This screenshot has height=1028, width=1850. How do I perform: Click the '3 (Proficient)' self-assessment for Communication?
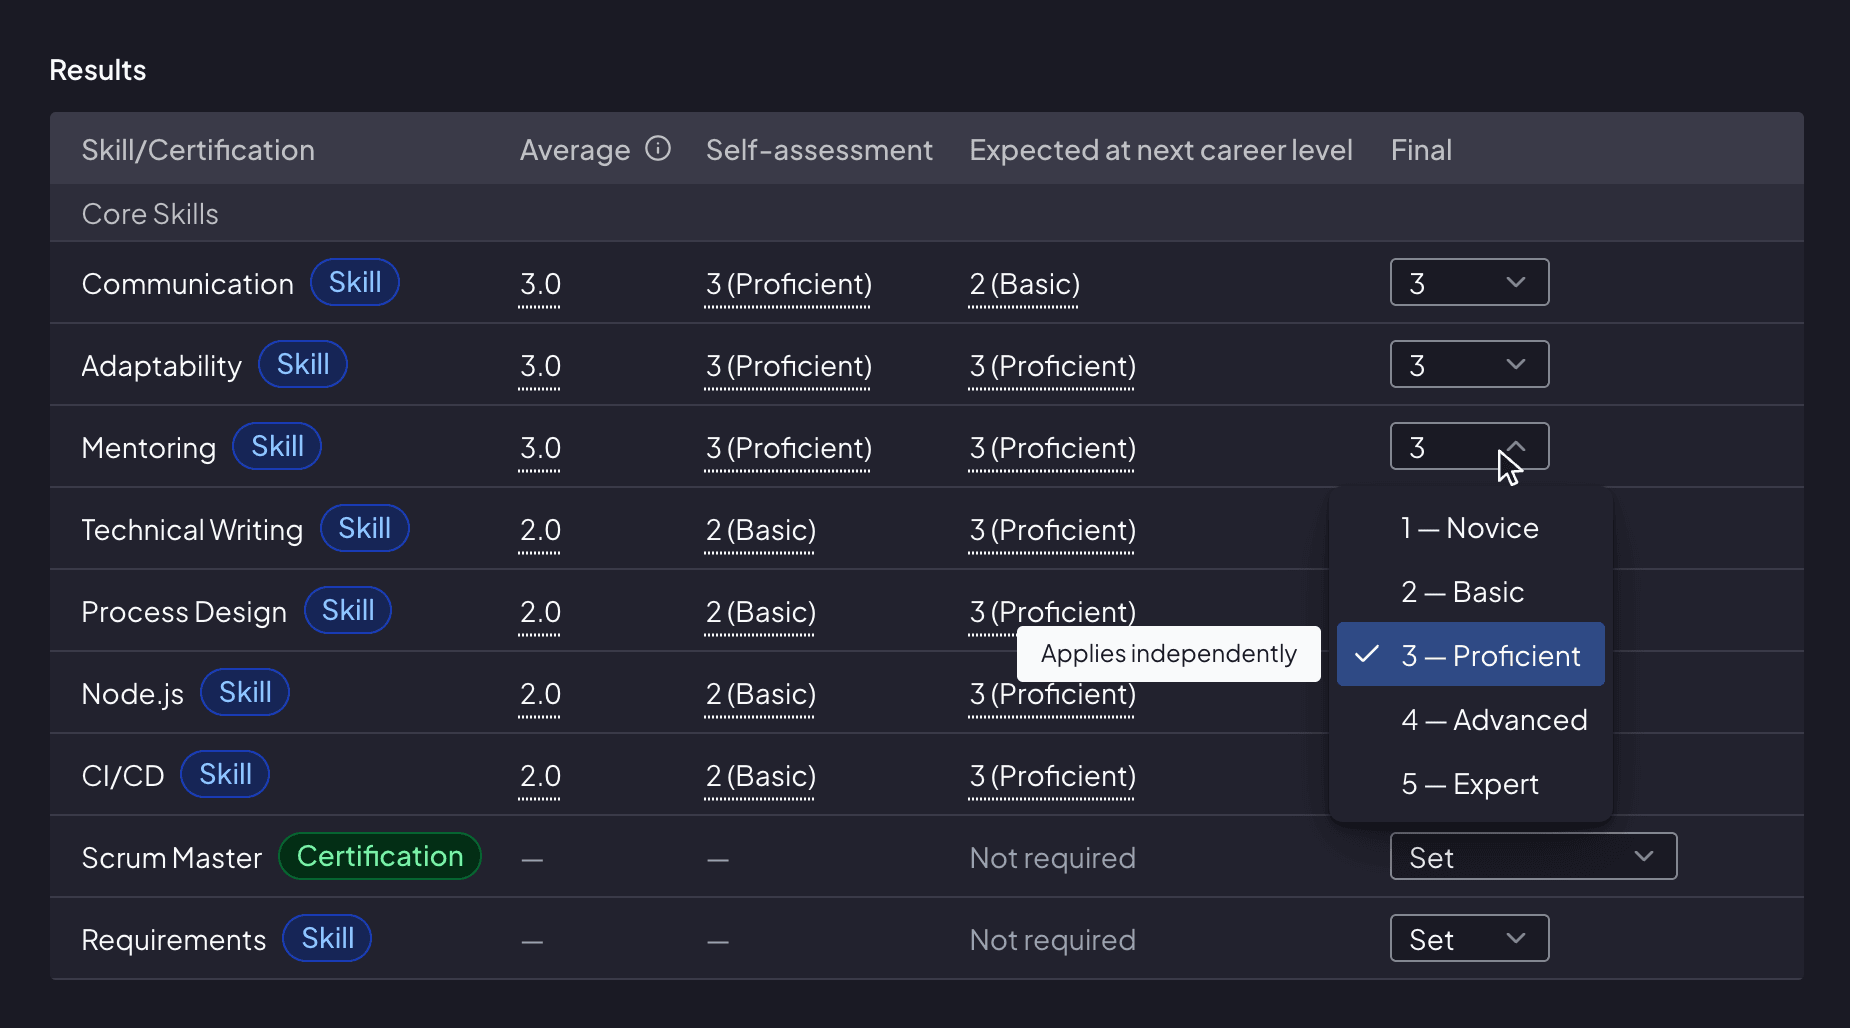(x=789, y=285)
